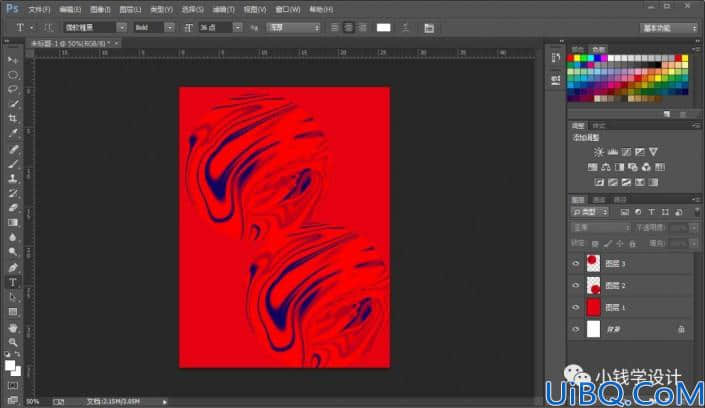Open the layer filter type dropdown
This screenshot has width=705, height=408.
pyautogui.click(x=590, y=212)
